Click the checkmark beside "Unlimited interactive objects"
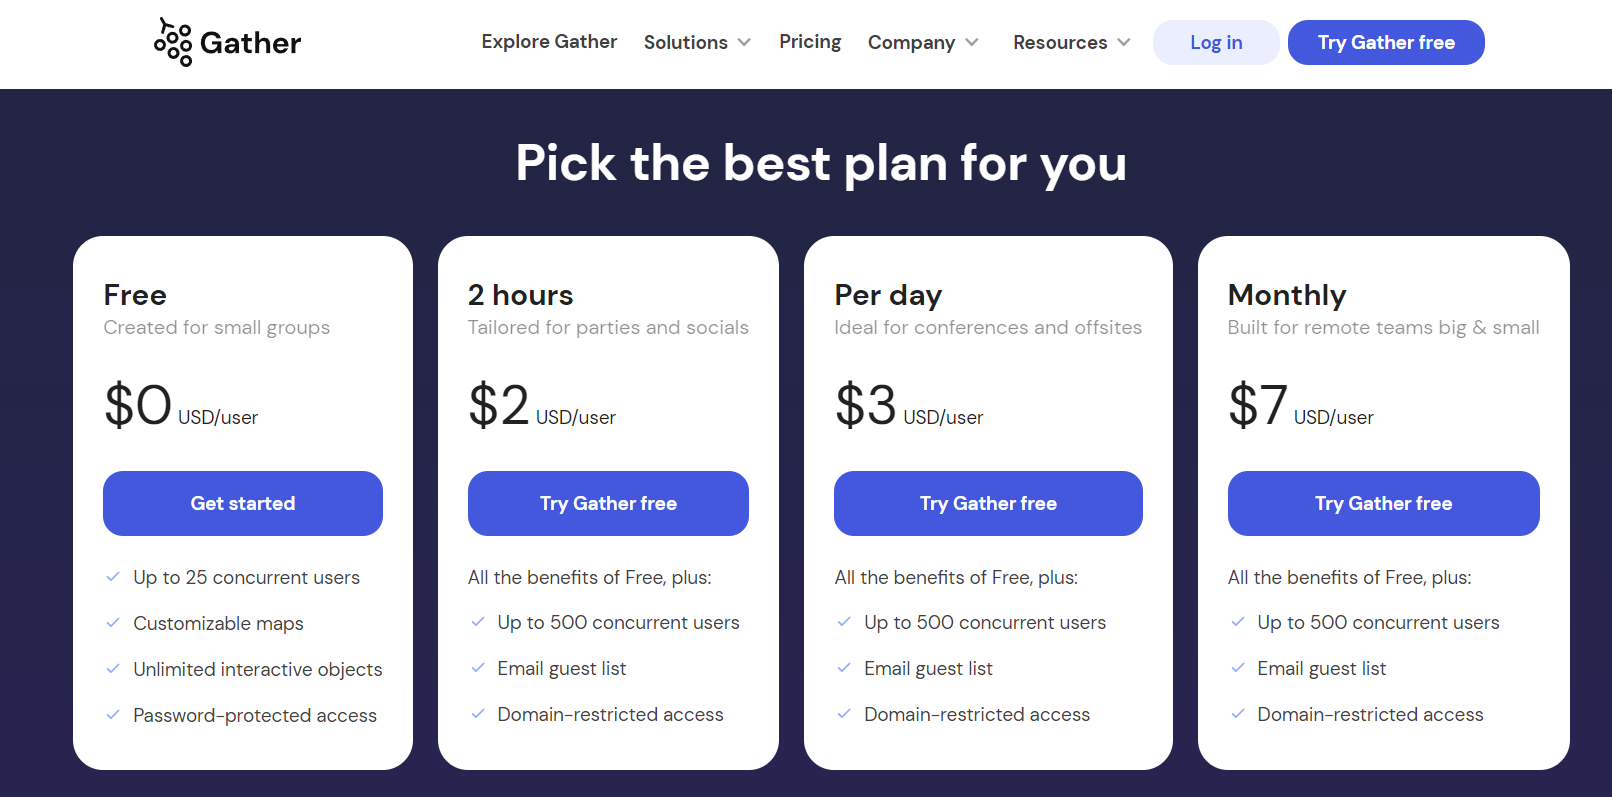The width and height of the screenshot is (1612, 797). point(112,669)
